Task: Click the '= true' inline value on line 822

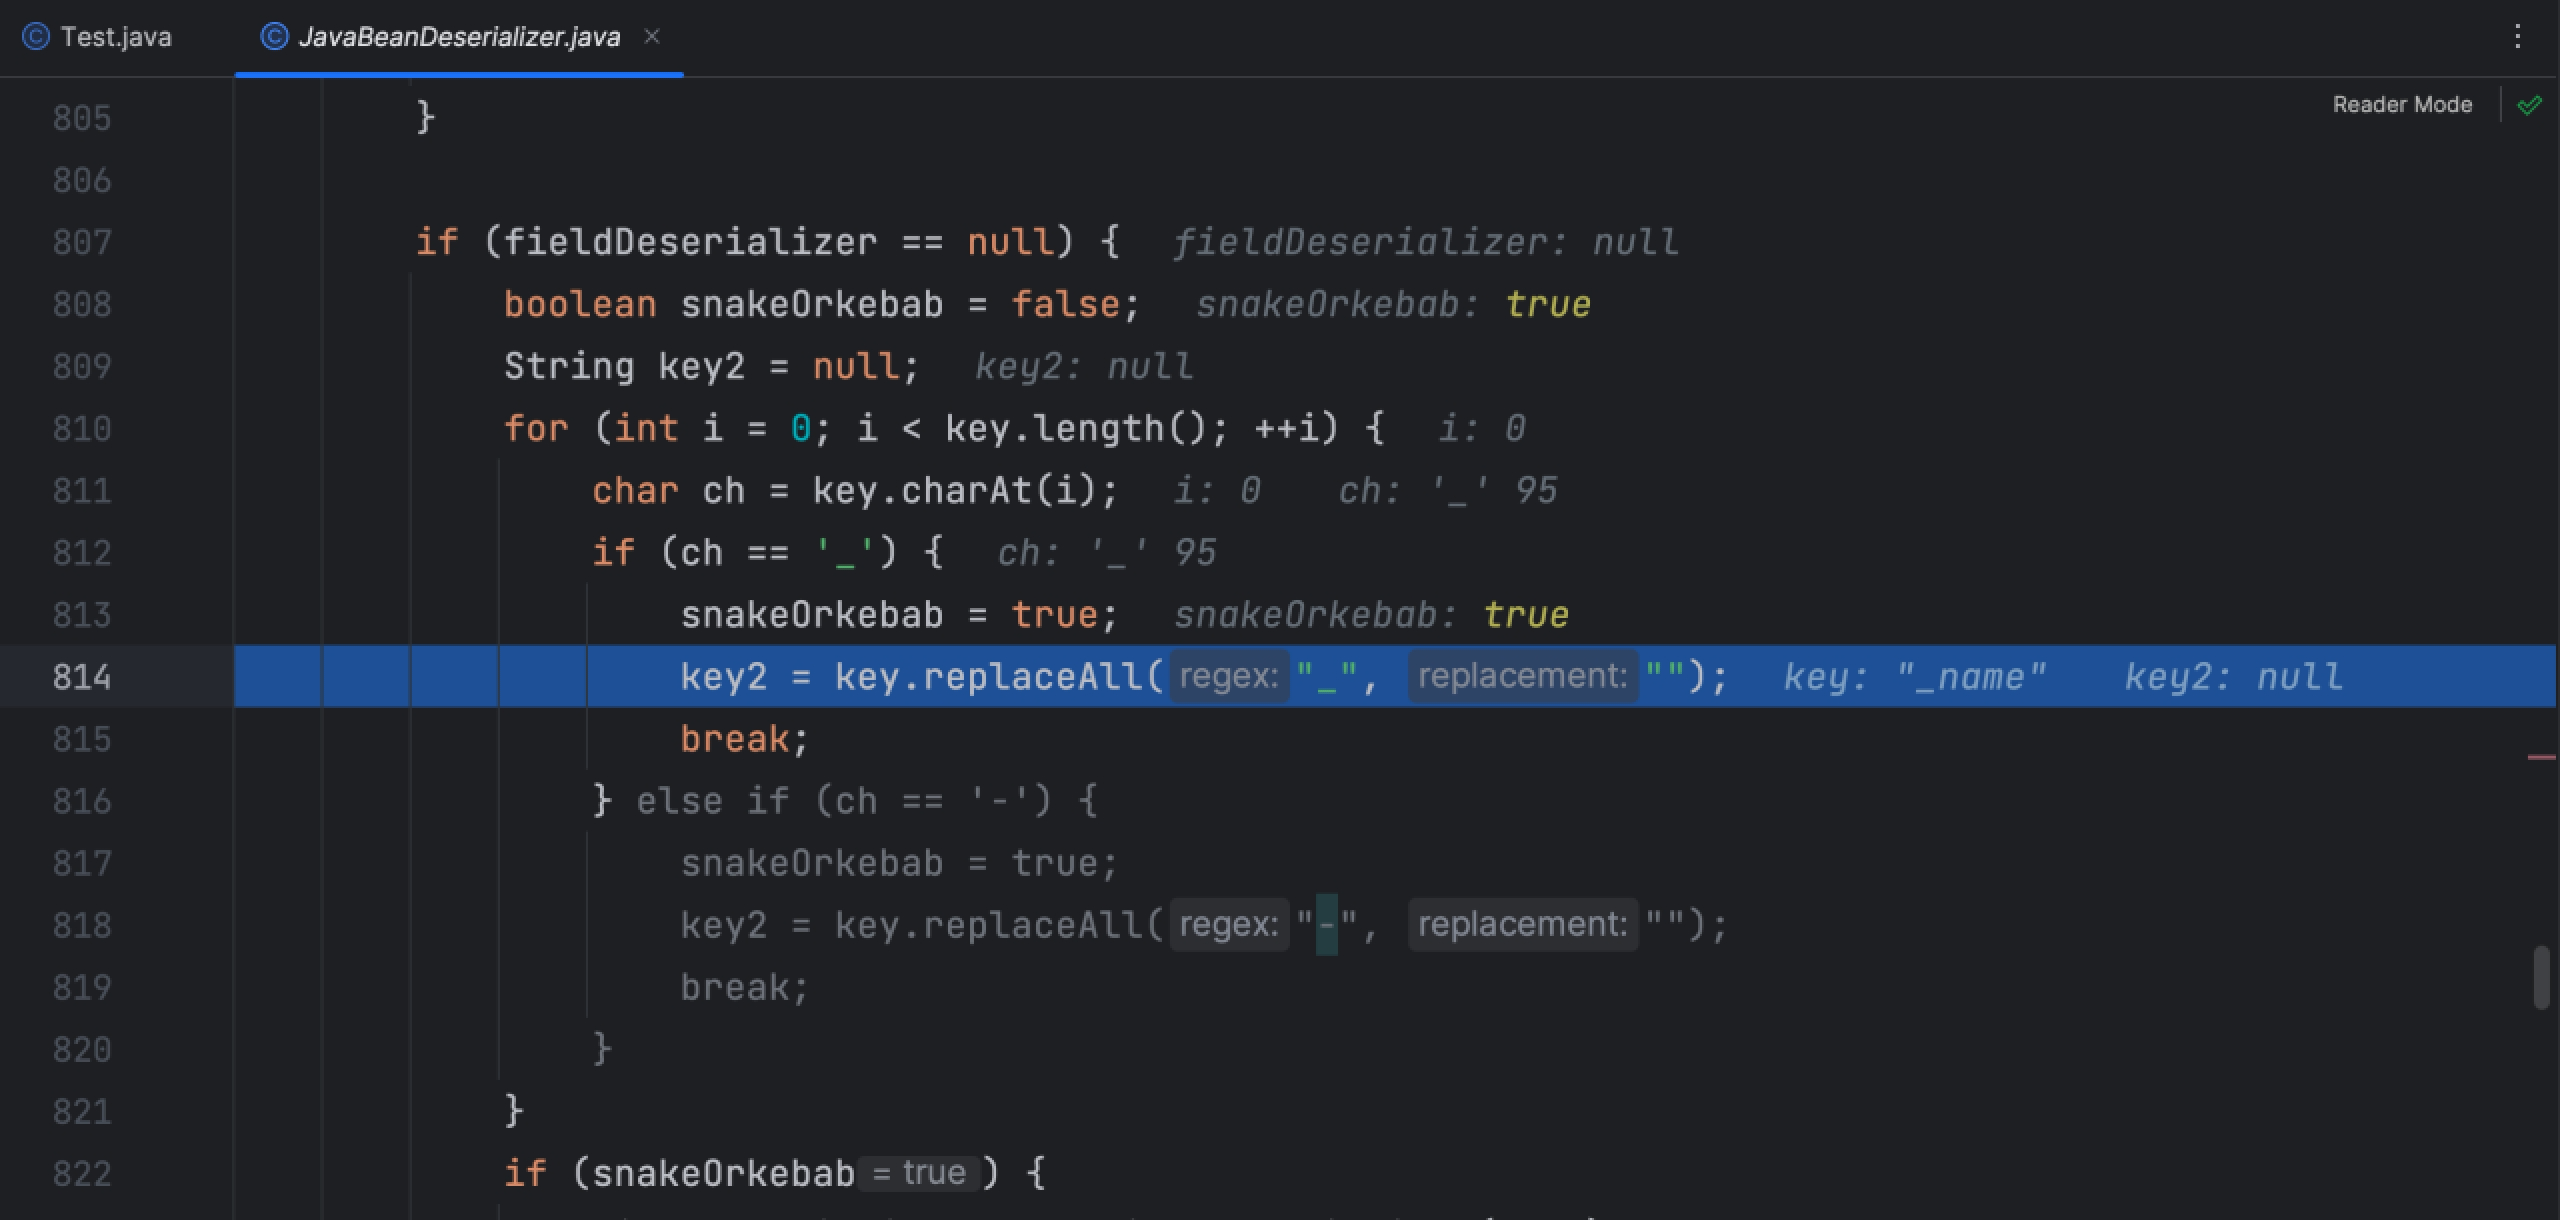Action: click(x=919, y=1172)
